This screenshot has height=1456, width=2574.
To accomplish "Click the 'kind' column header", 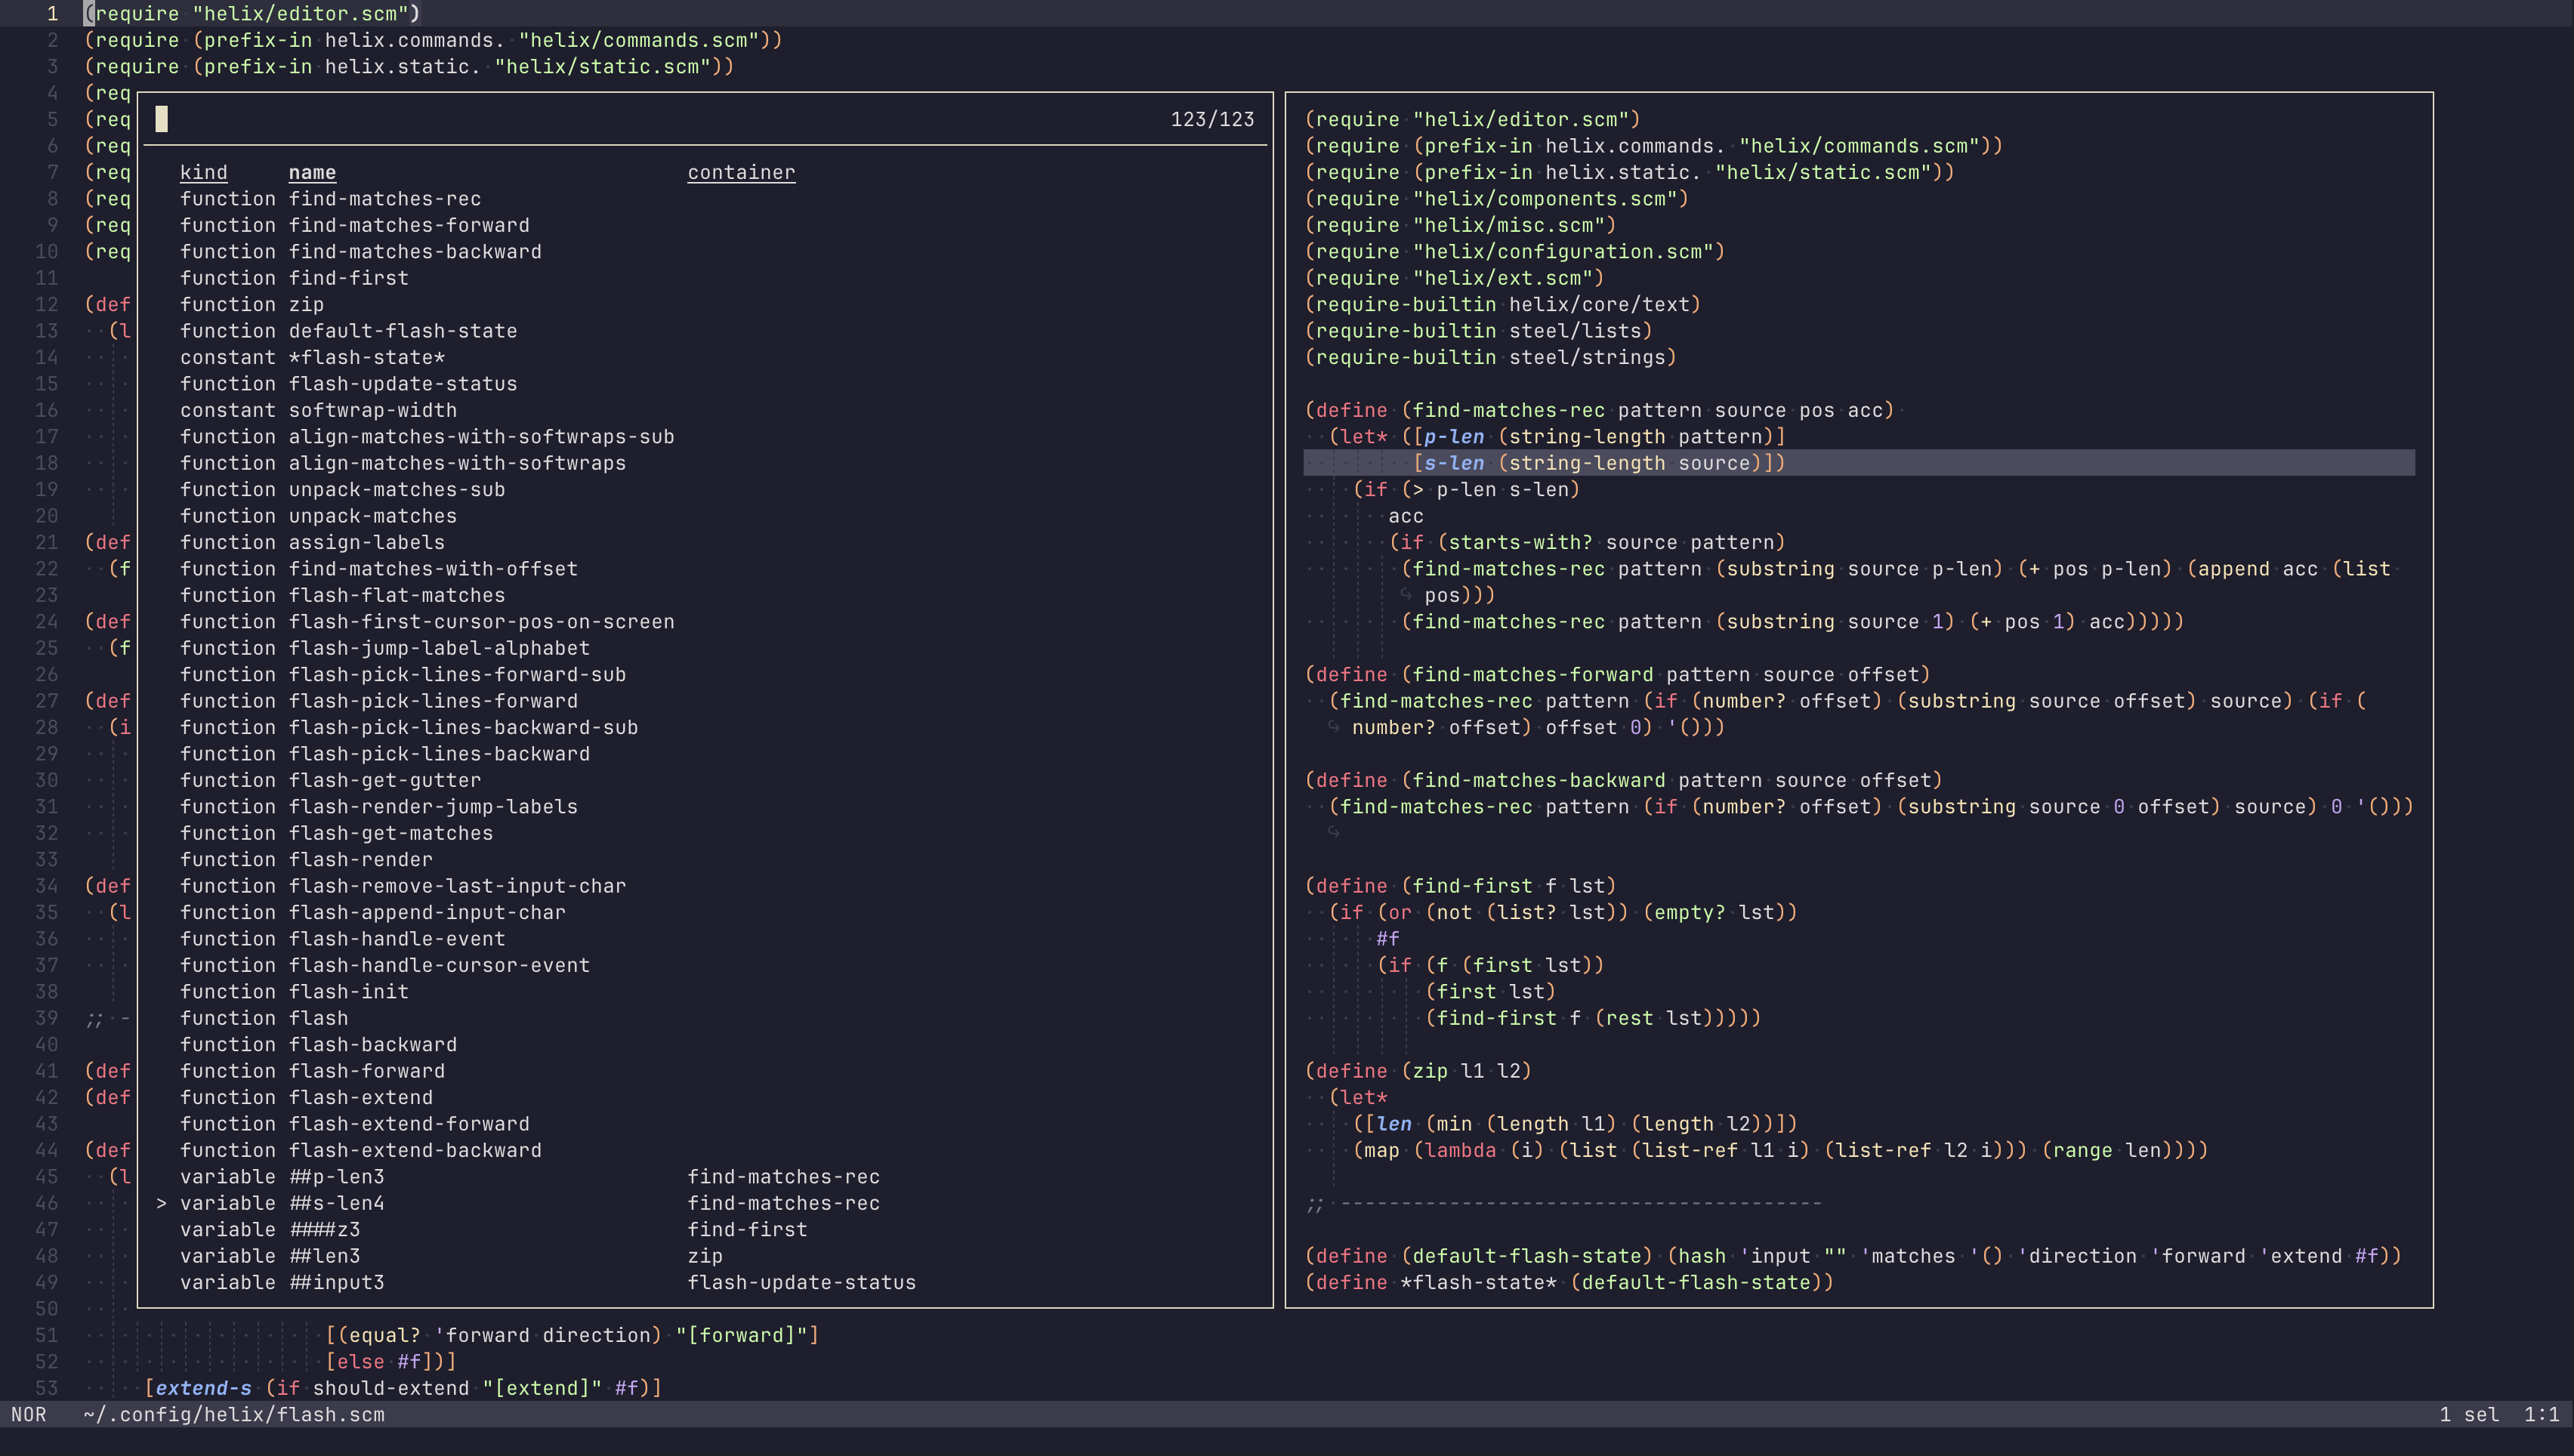I will click(204, 172).
